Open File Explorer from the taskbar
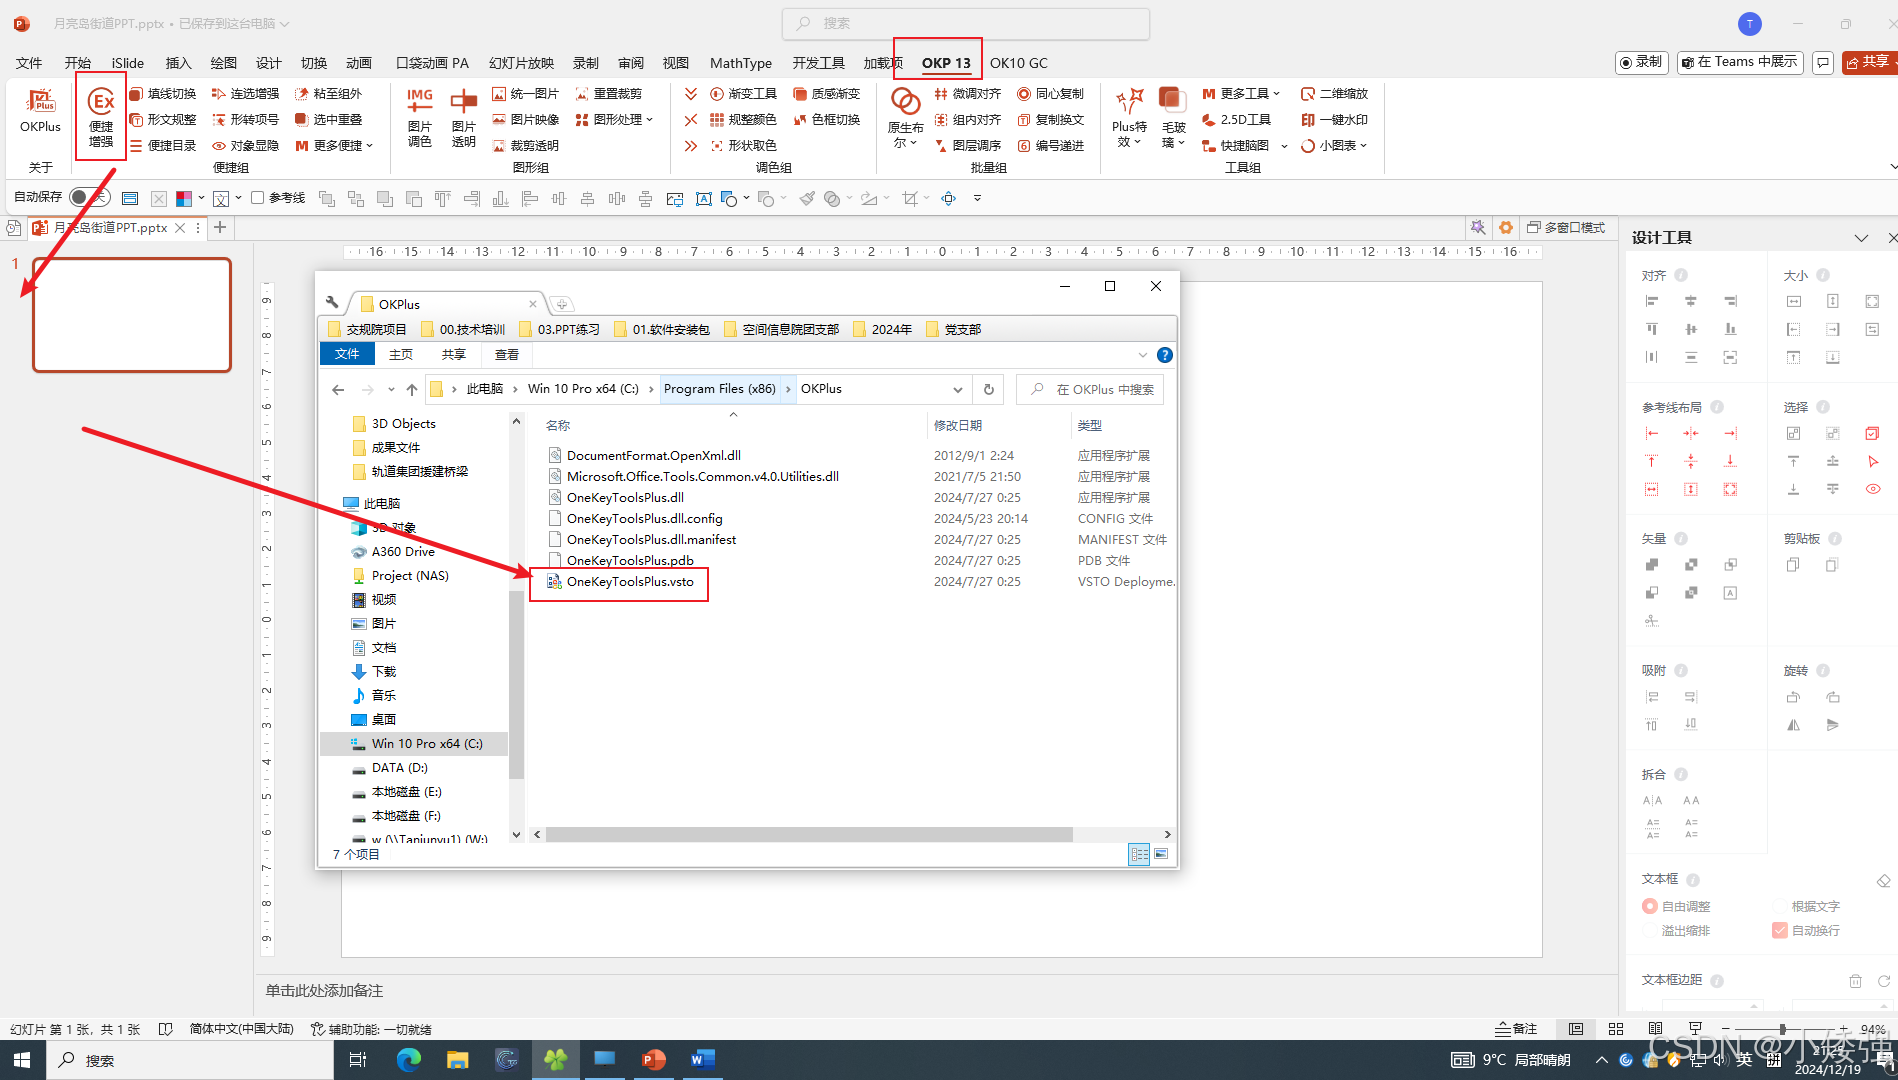 [x=457, y=1060]
